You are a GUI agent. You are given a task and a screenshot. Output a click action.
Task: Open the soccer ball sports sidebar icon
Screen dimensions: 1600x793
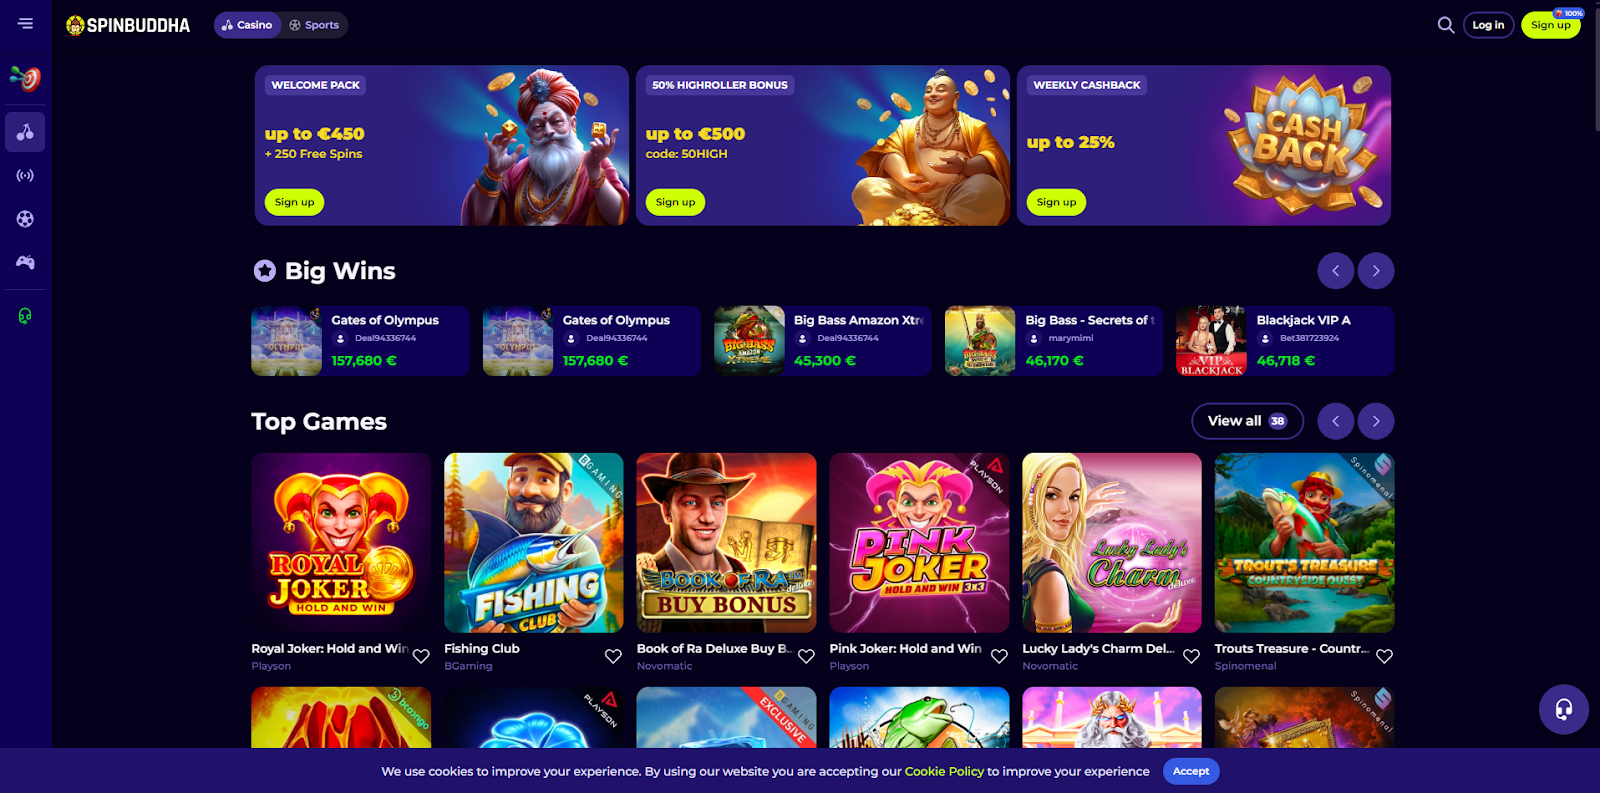point(25,219)
